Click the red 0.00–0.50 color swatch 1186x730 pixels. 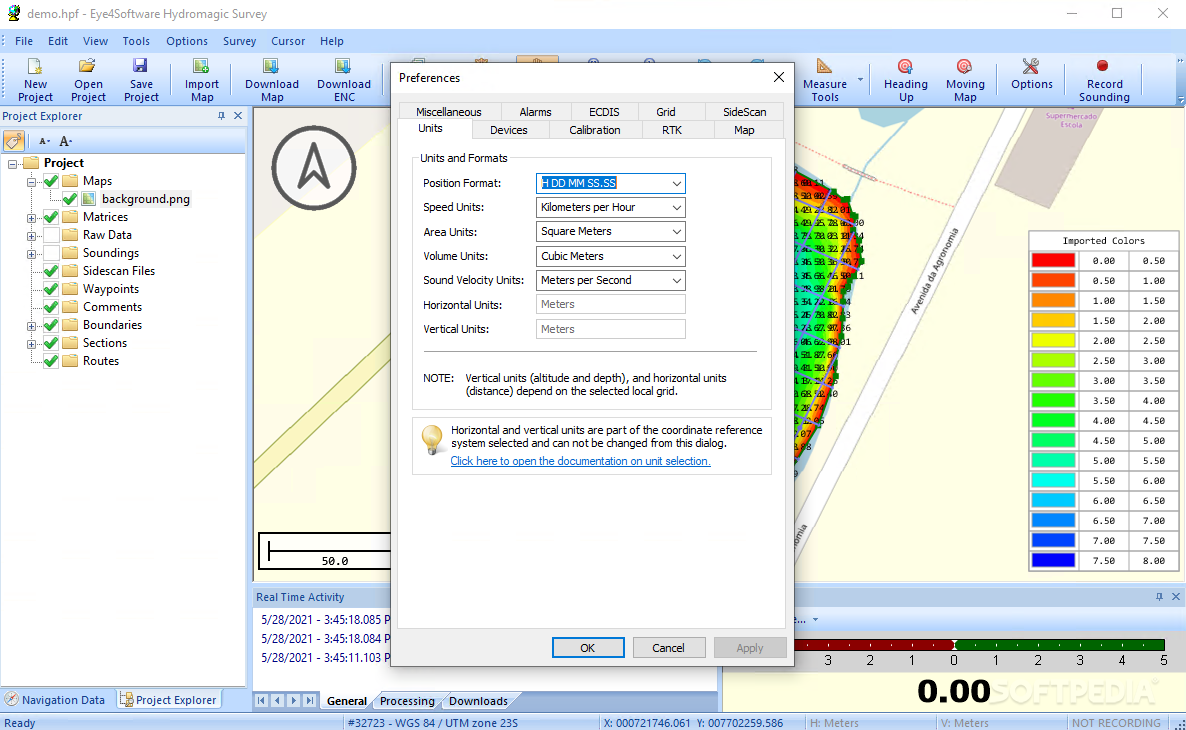1053,260
